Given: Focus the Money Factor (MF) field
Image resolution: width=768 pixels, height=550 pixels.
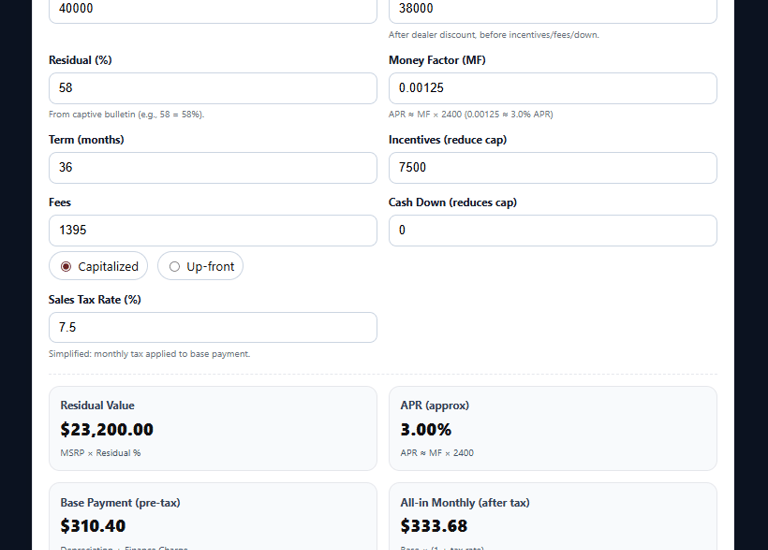Looking at the screenshot, I should (x=552, y=88).
